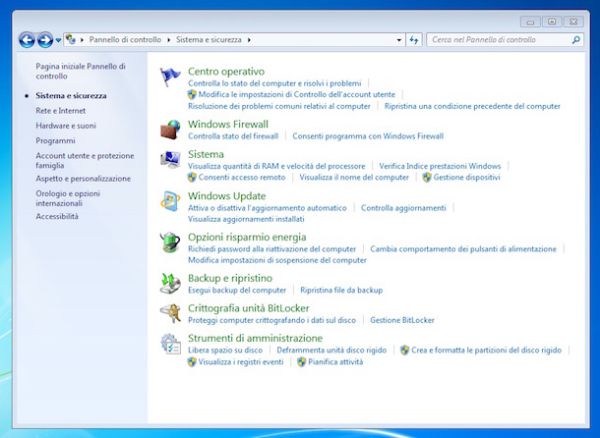
Task: Click the Backup e ripristino icon
Action: click(171, 283)
